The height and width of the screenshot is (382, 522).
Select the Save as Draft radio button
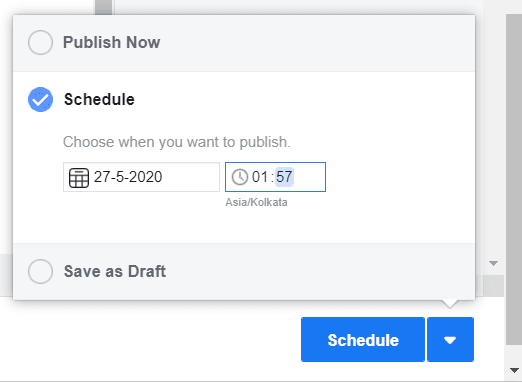pyautogui.click(x=40, y=271)
